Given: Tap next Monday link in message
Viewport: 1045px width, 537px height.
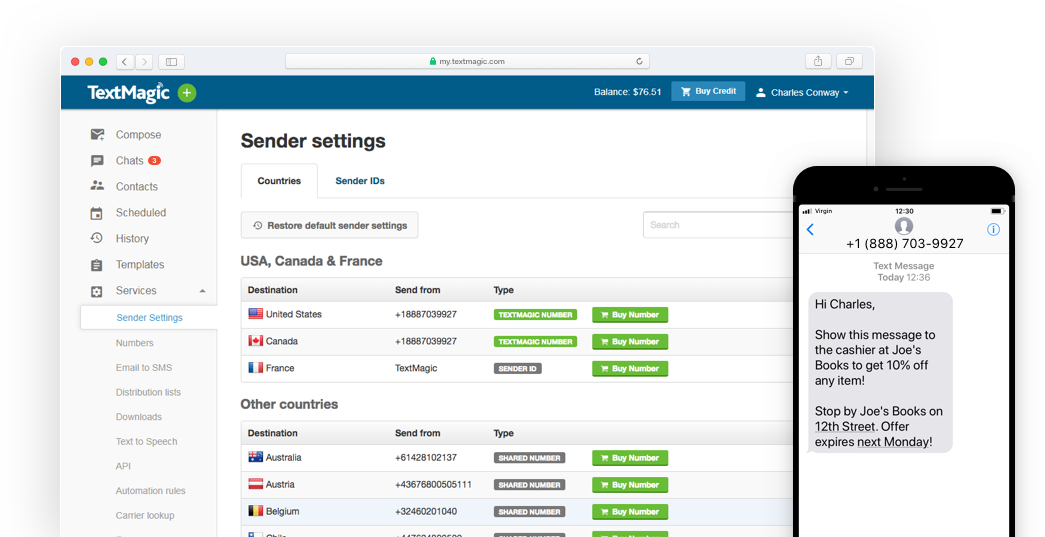Looking at the screenshot, I should coord(892,442).
